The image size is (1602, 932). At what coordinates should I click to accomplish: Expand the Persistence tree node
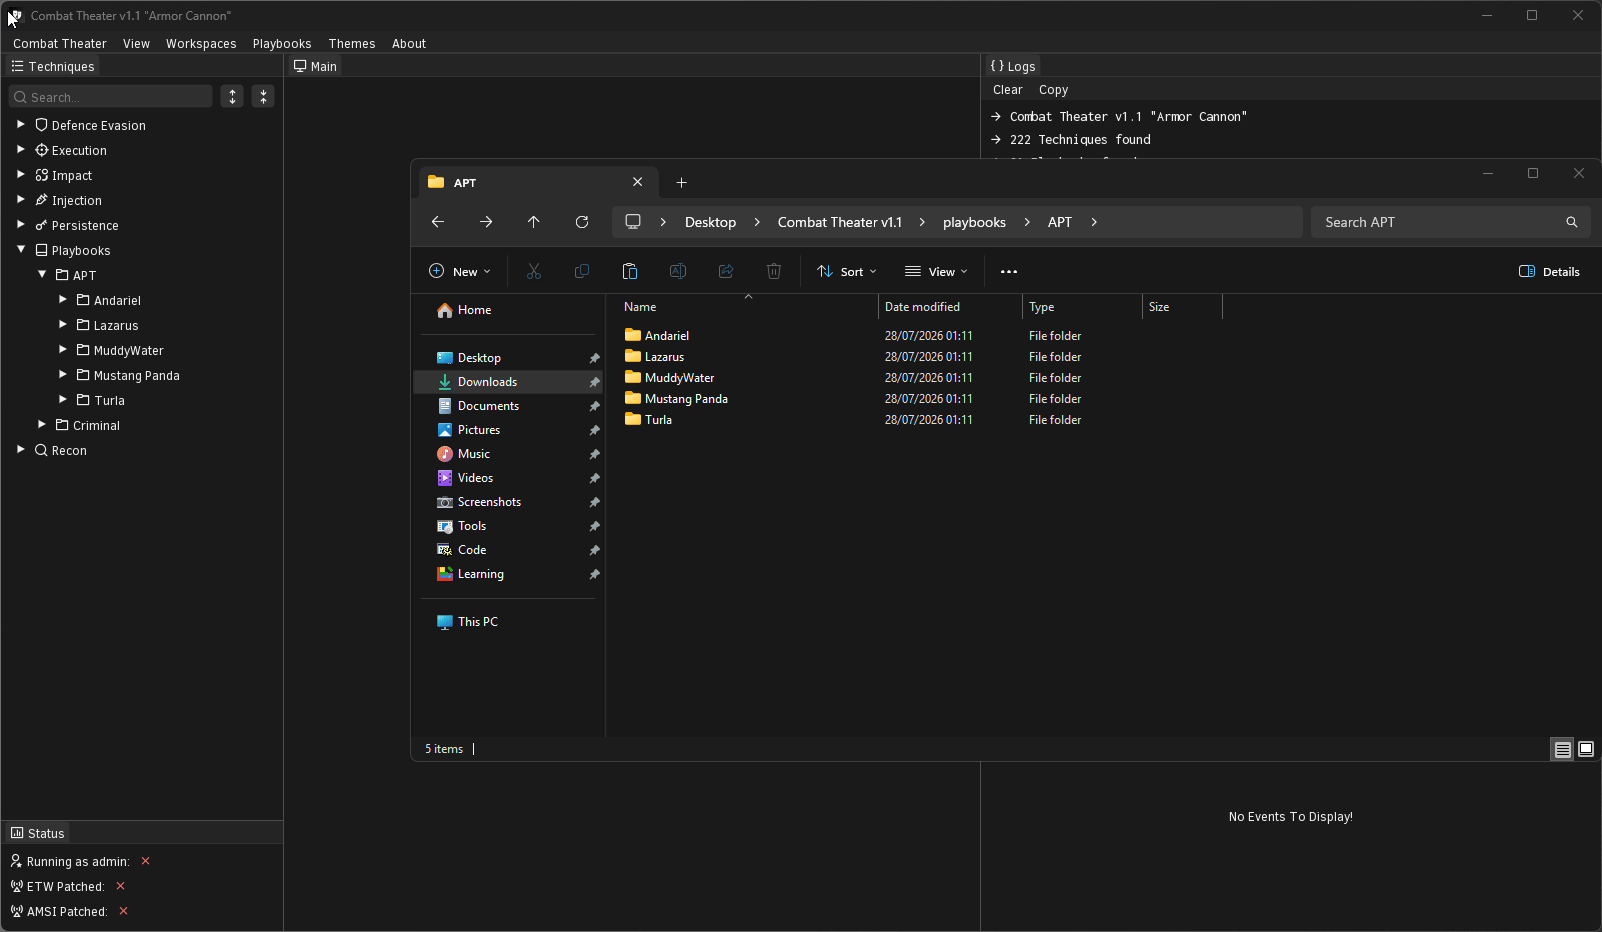[x=21, y=224]
